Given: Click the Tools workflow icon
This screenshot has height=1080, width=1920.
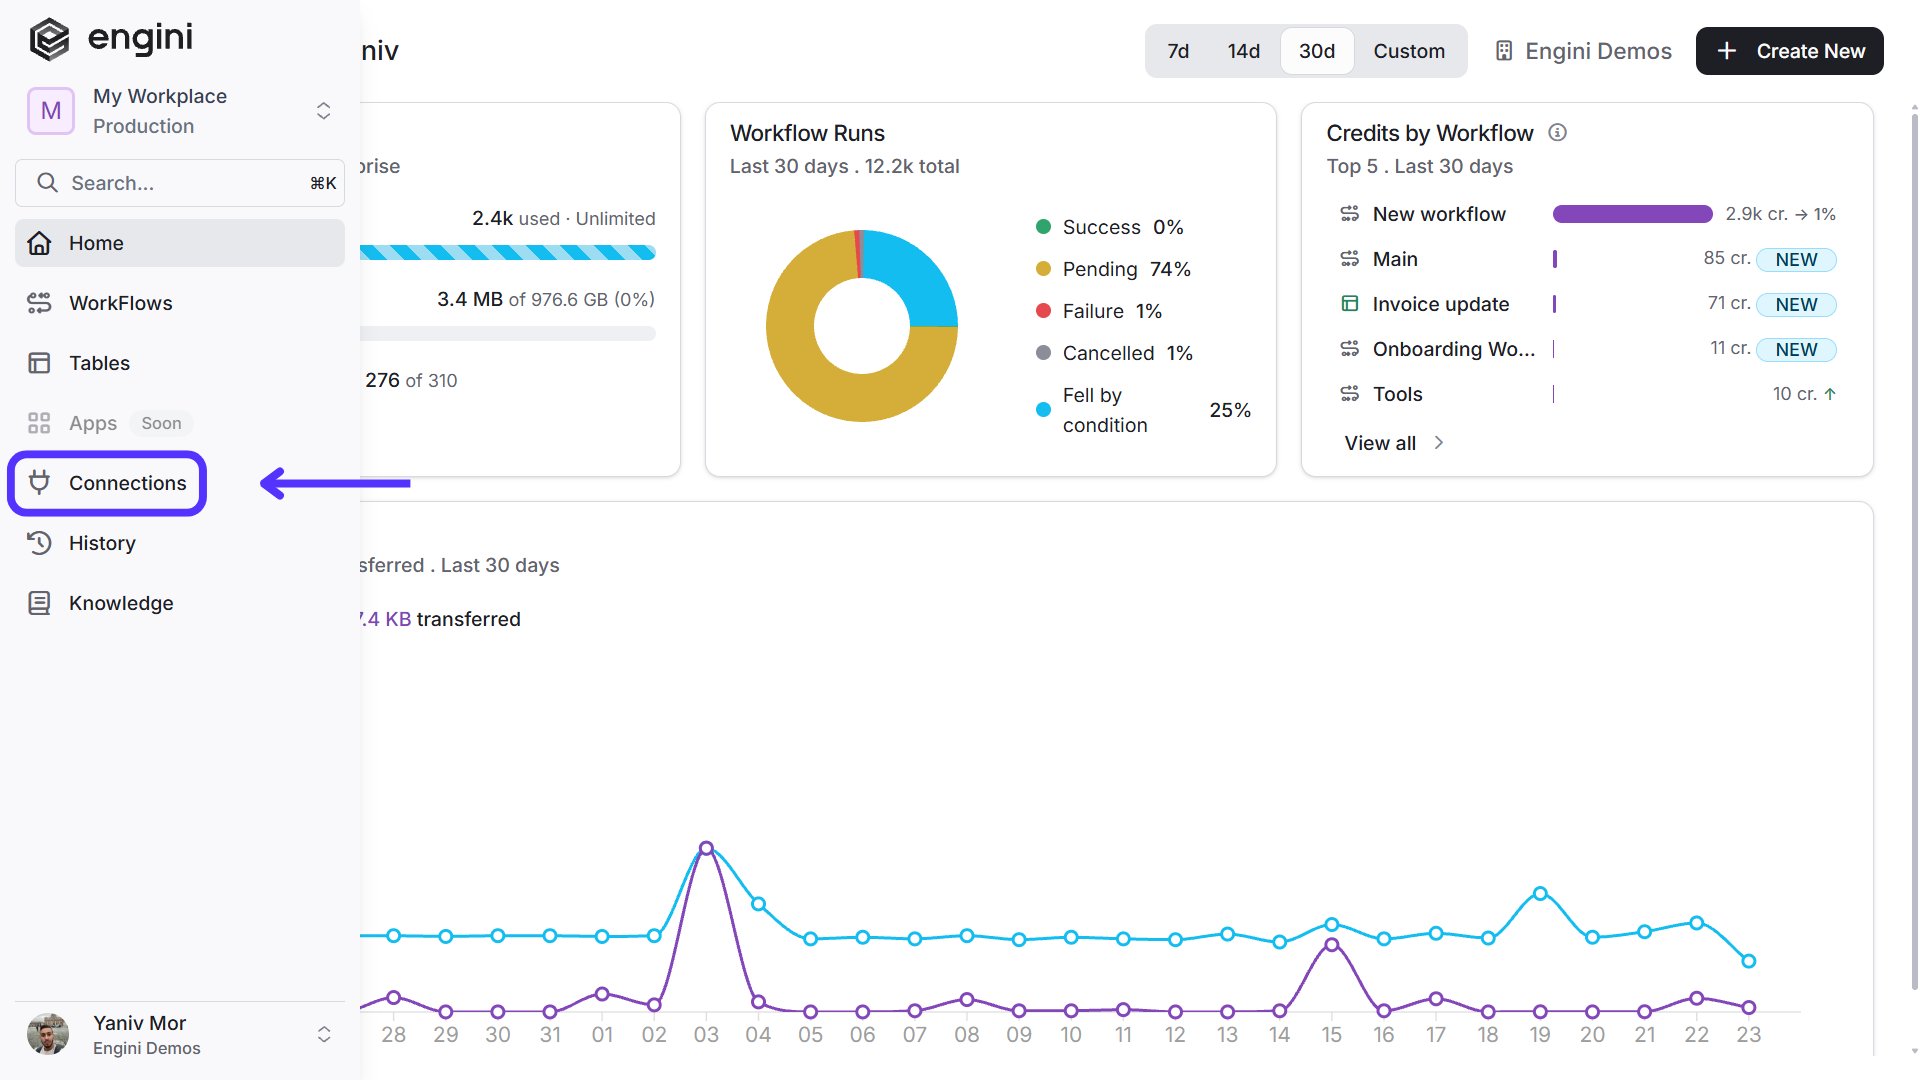Looking at the screenshot, I should (x=1349, y=394).
